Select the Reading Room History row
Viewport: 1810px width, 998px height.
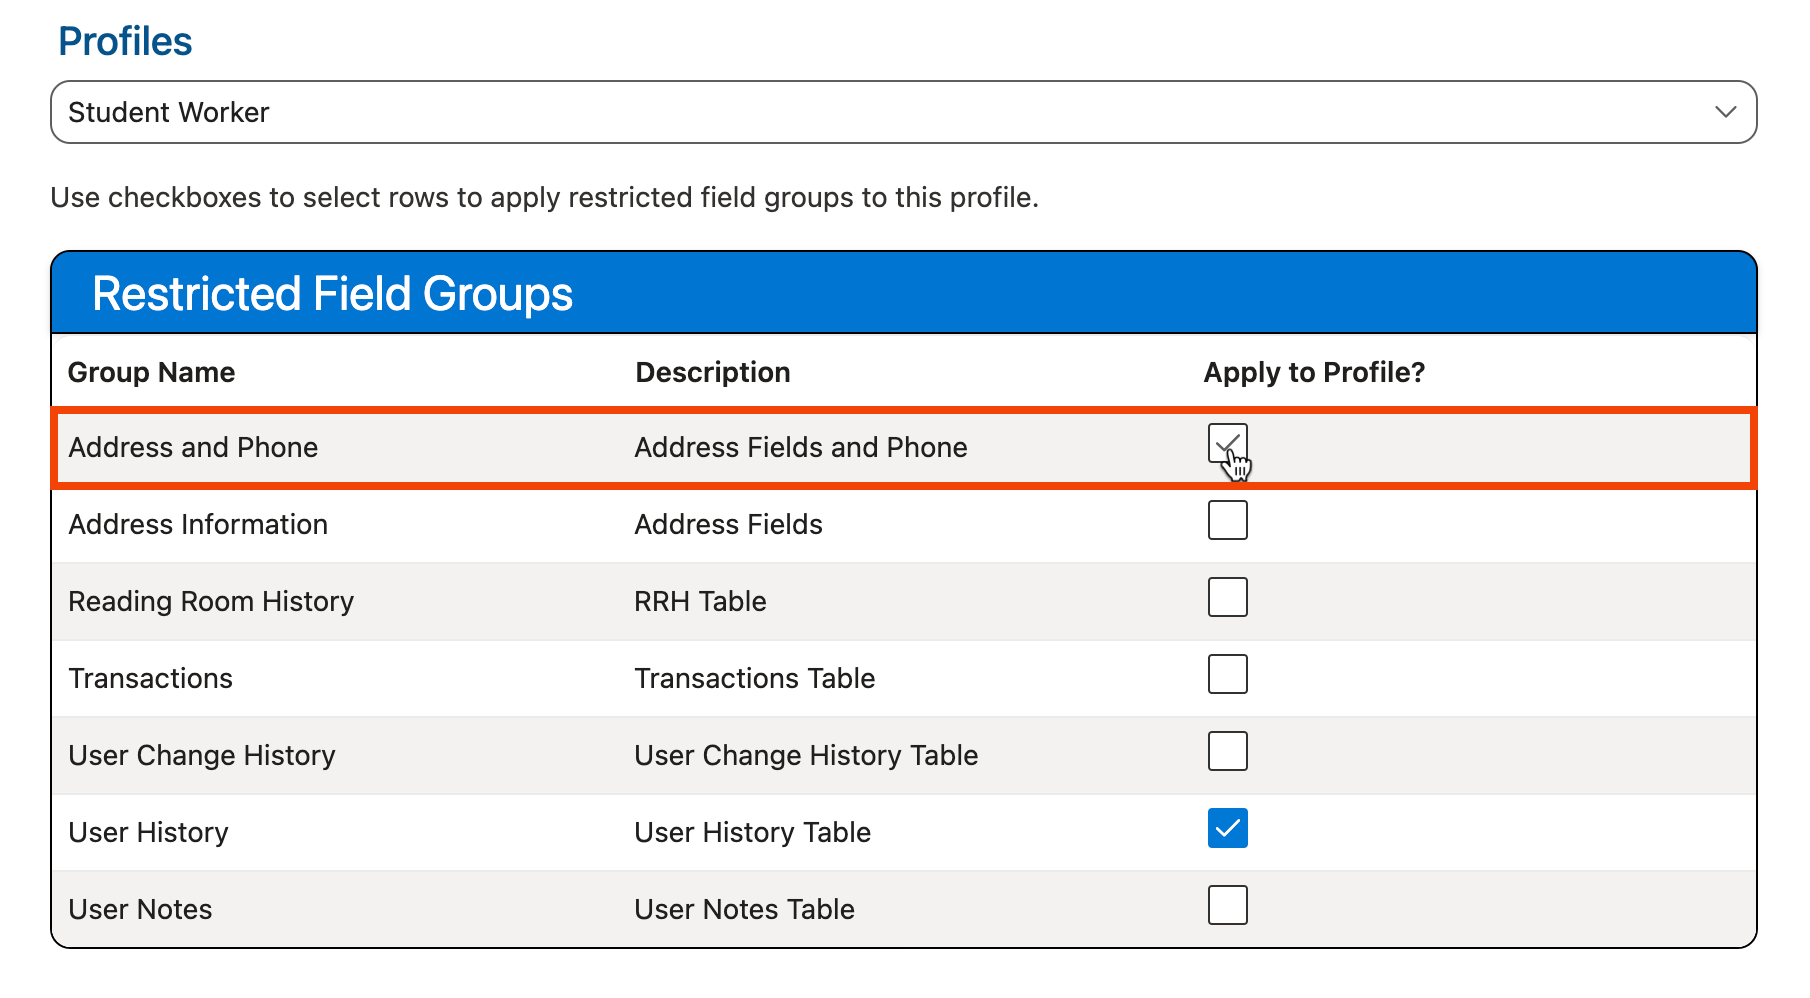click(x=211, y=601)
